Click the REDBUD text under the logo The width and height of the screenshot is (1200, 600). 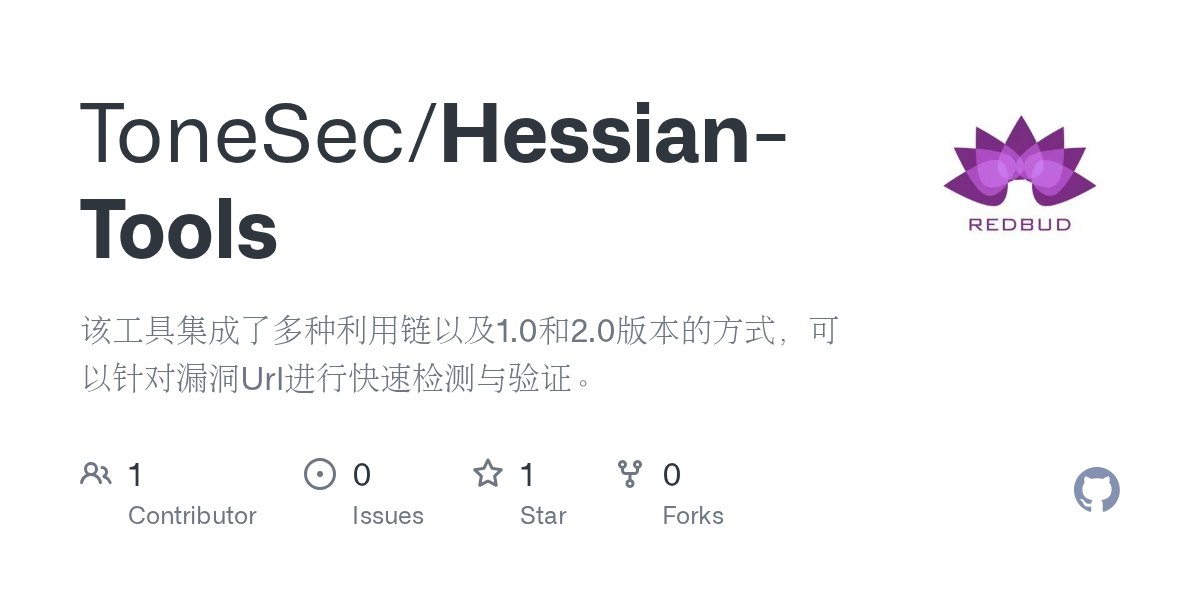[x=1019, y=225]
